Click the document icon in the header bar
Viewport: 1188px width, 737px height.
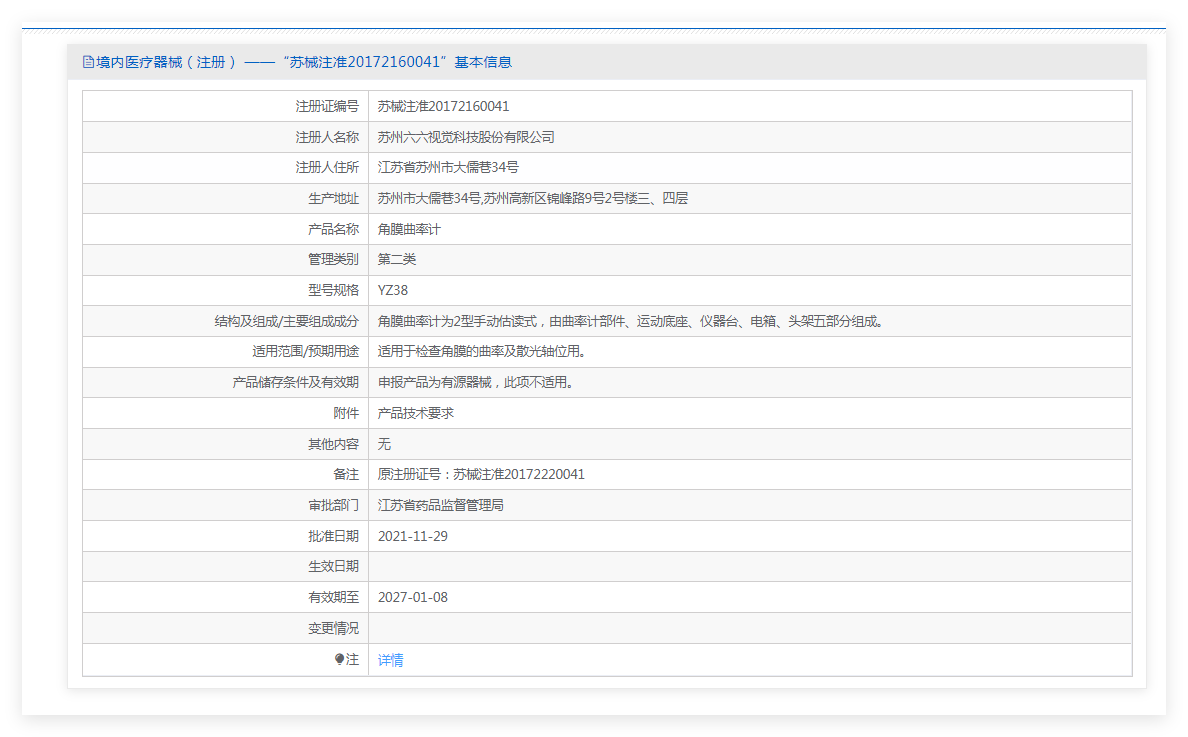(x=88, y=62)
